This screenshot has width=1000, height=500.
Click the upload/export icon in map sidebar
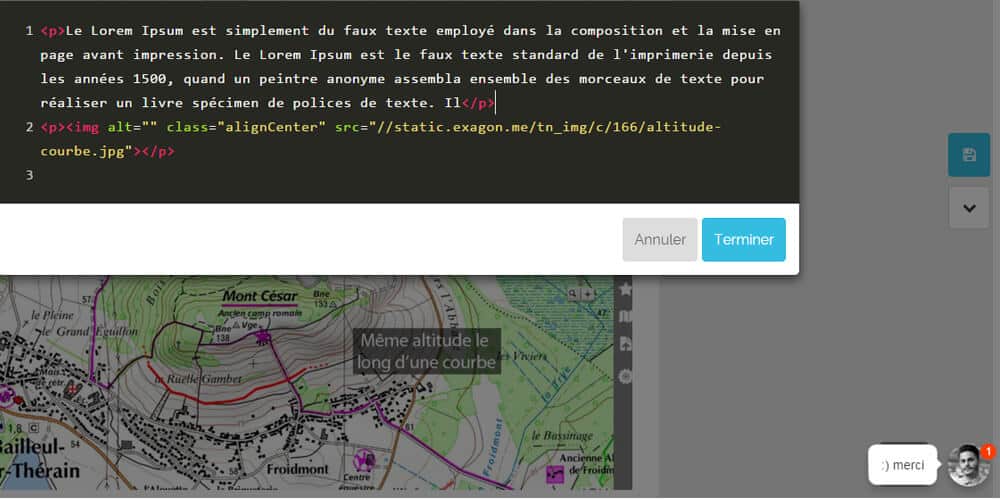pyautogui.click(x=625, y=344)
